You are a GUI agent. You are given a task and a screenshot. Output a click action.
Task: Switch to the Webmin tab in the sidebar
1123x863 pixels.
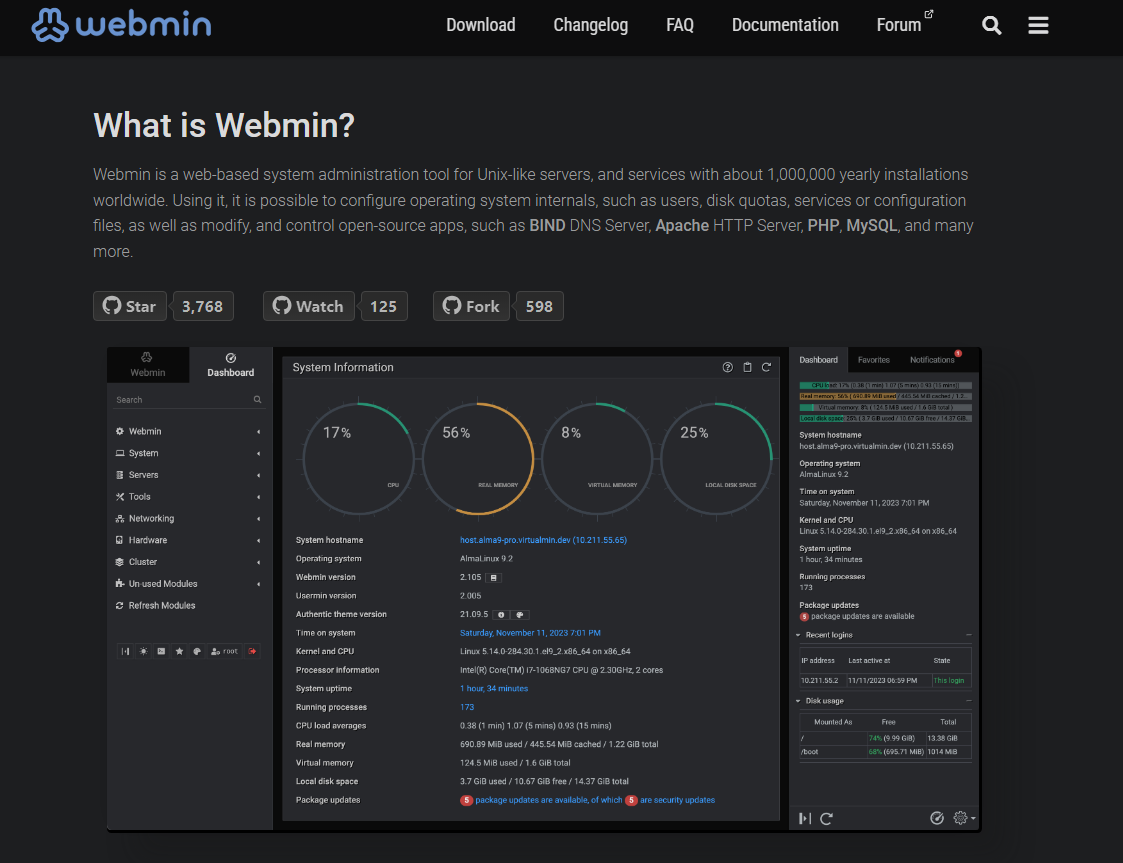148,365
